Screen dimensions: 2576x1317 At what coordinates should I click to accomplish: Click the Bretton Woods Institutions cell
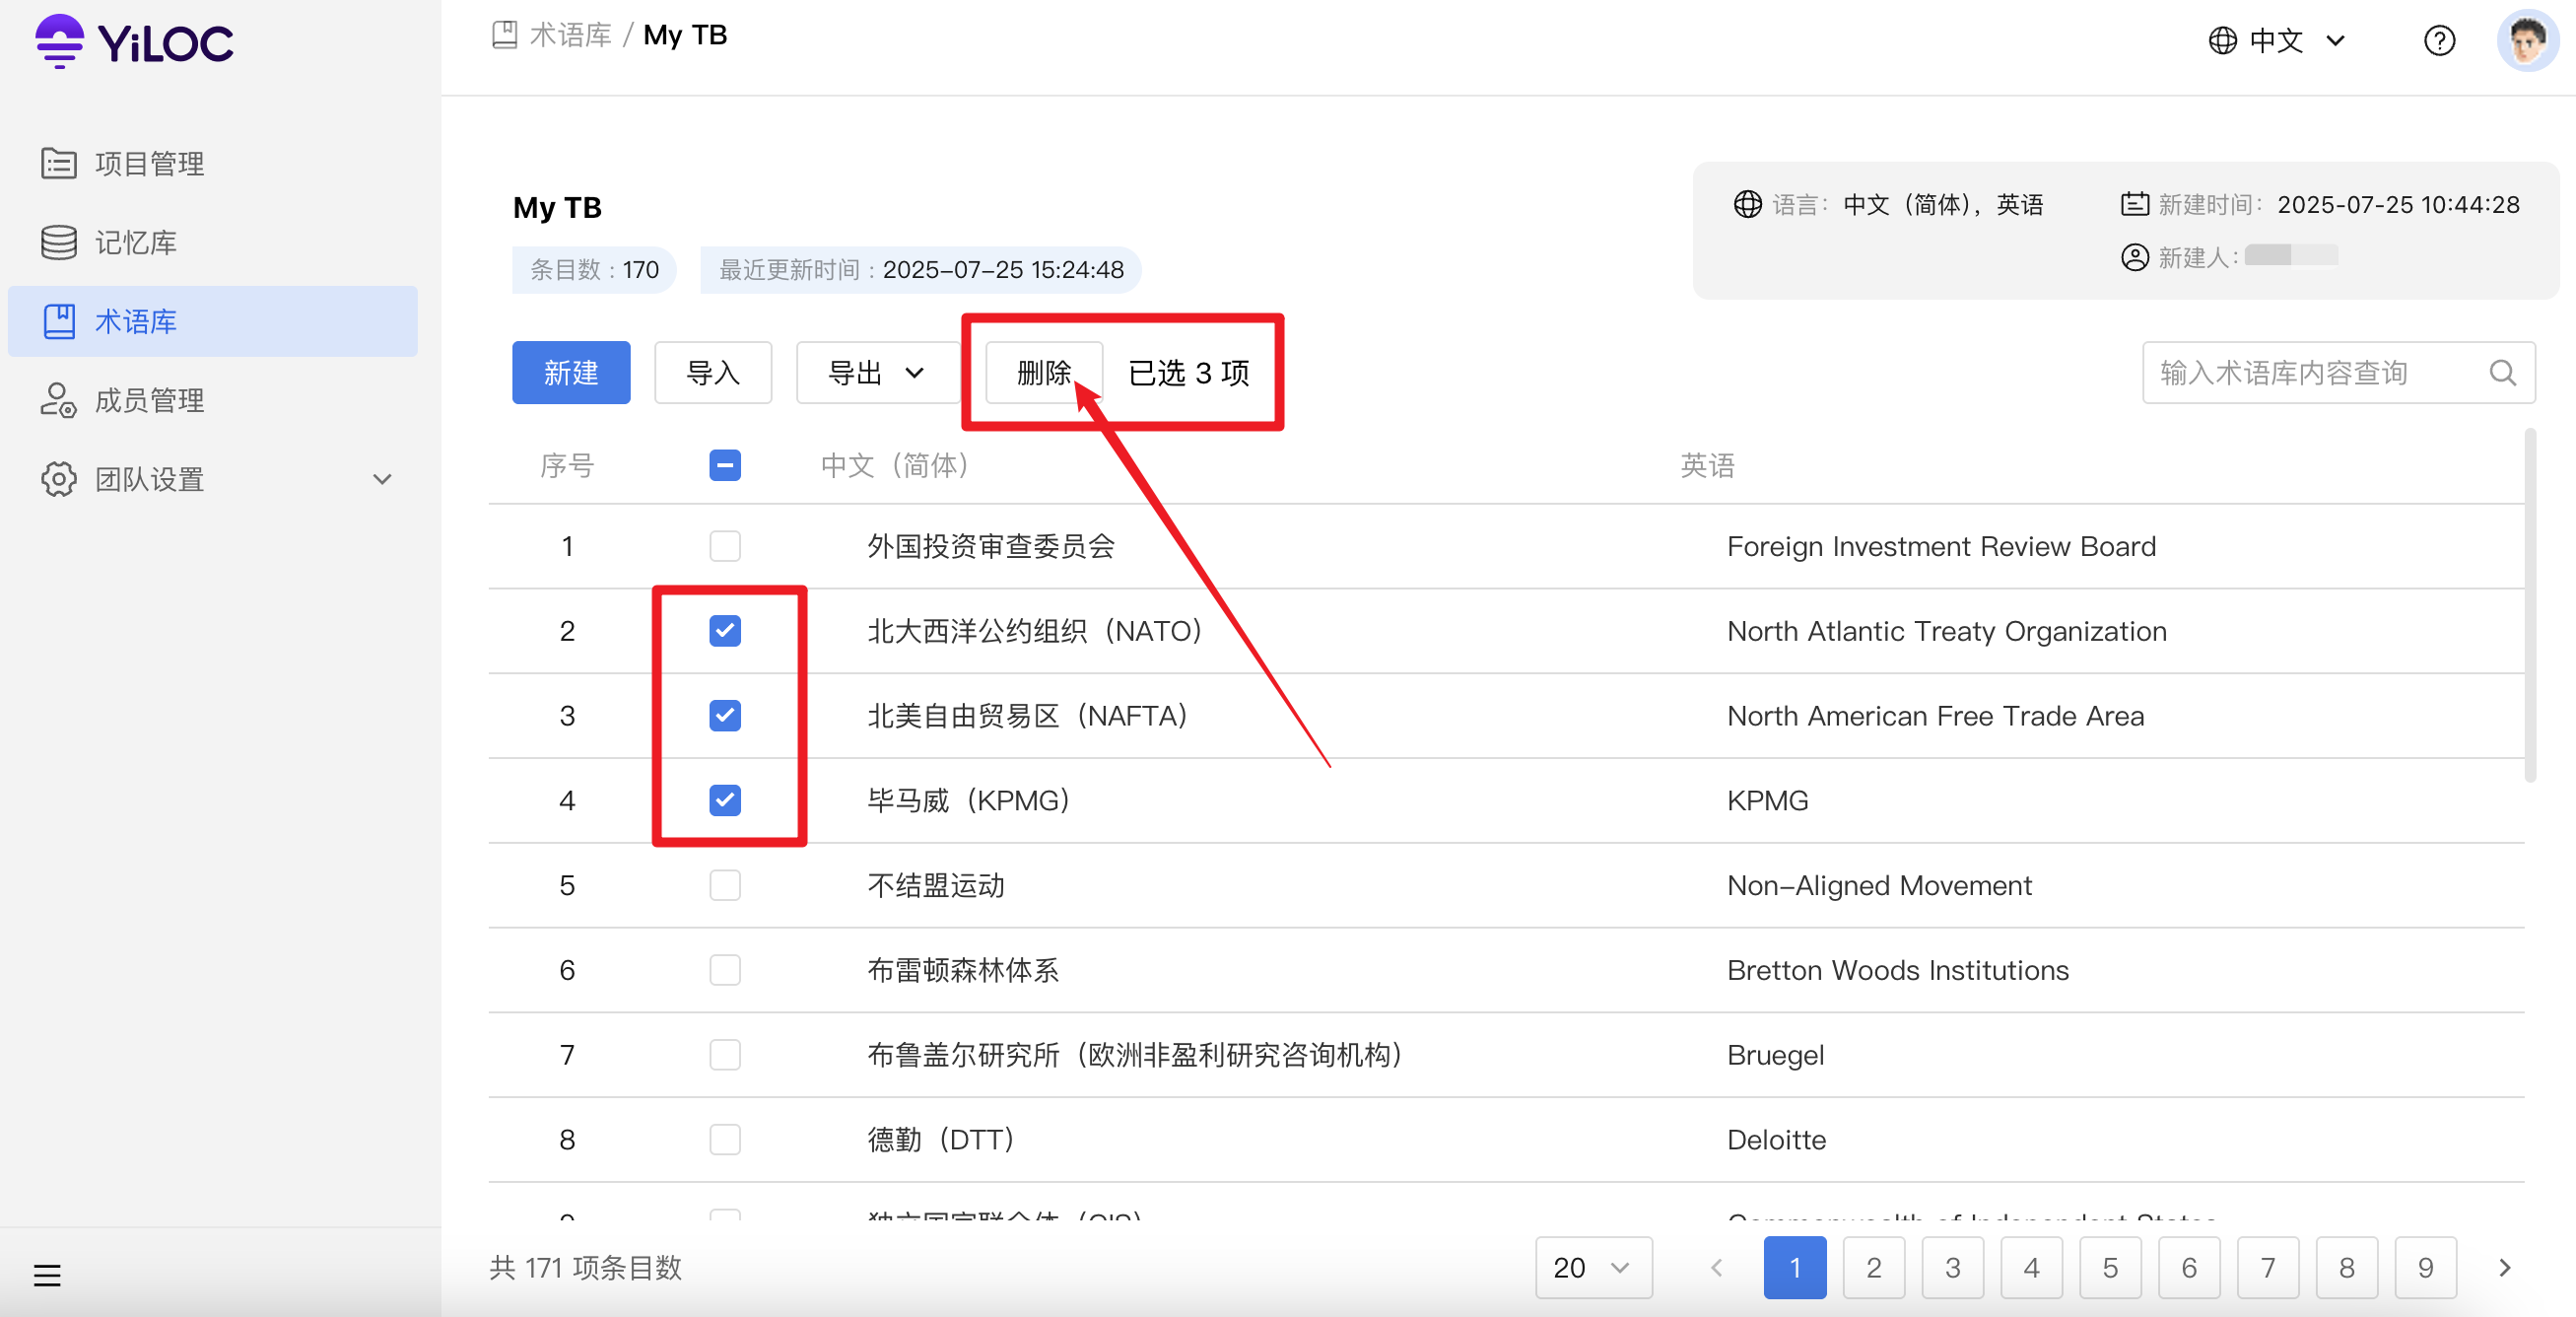pyautogui.click(x=1897, y=970)
